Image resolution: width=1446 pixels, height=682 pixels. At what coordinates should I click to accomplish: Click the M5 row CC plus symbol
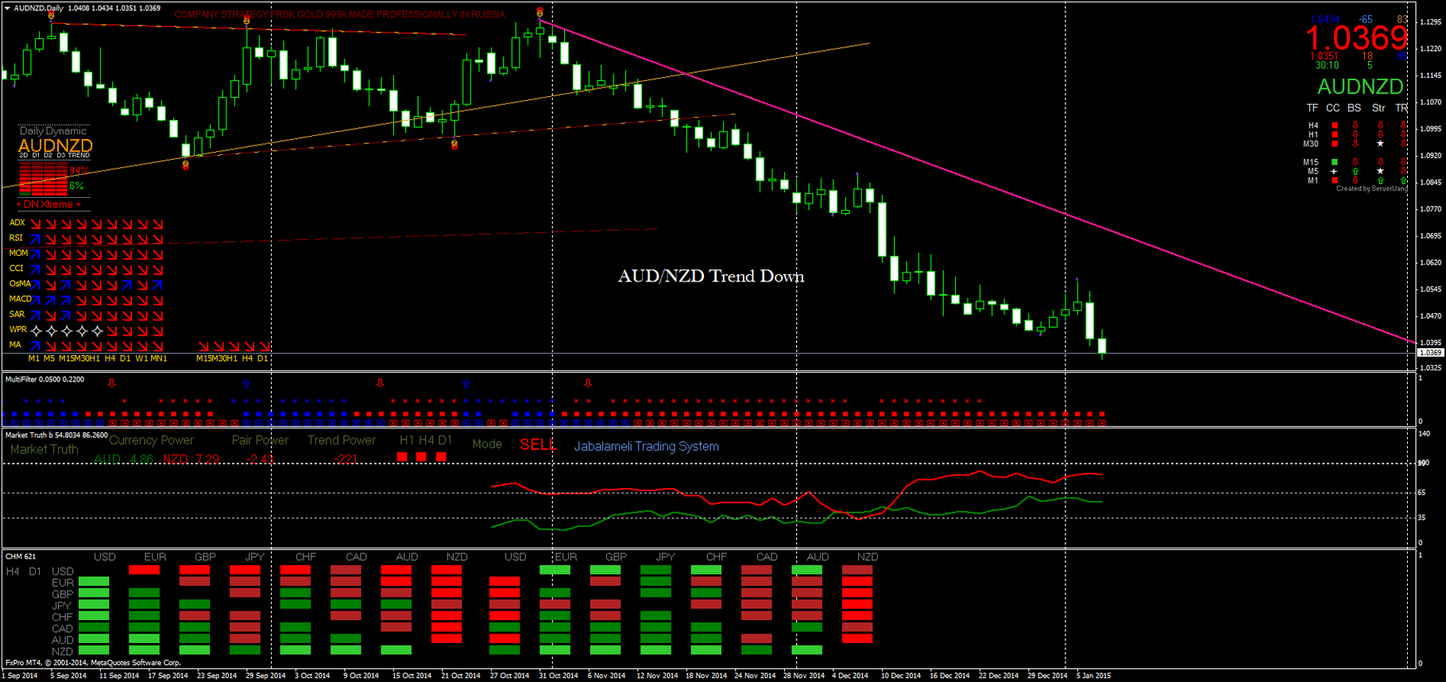pos(1335,171)
